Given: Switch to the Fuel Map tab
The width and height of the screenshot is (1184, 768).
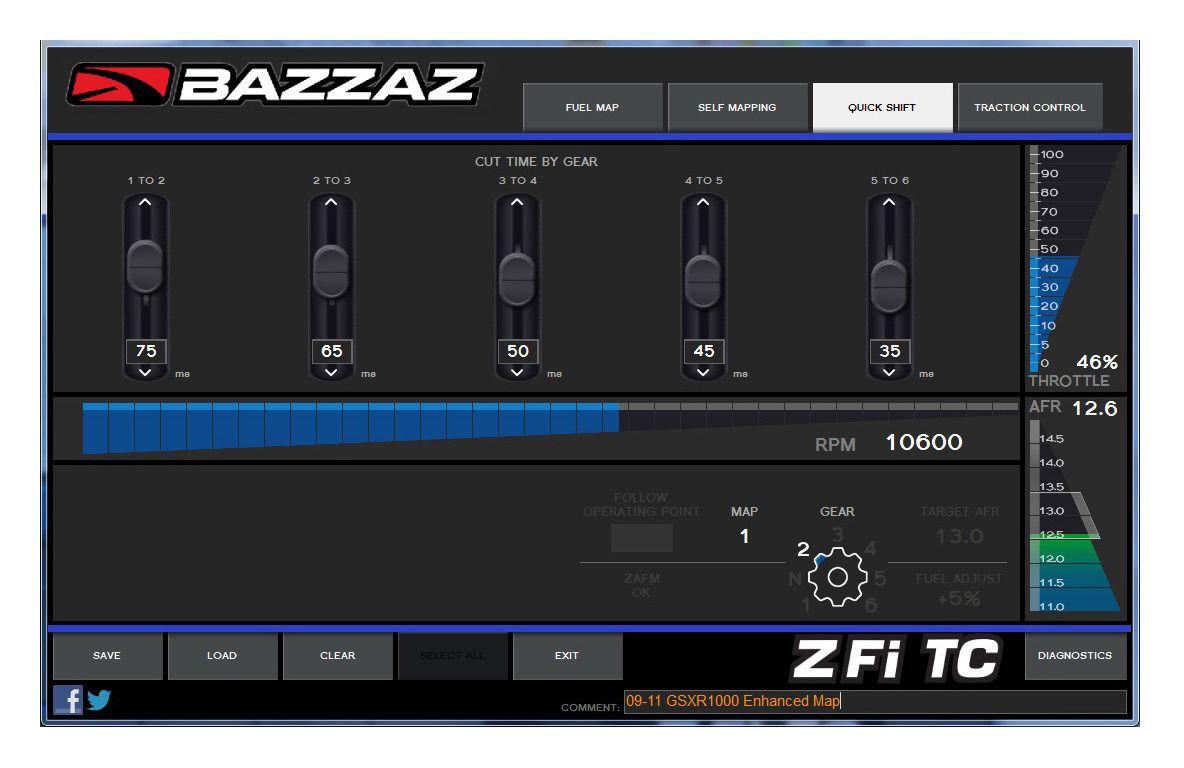Looking at the screenshot, I should [x=593, y=107].
